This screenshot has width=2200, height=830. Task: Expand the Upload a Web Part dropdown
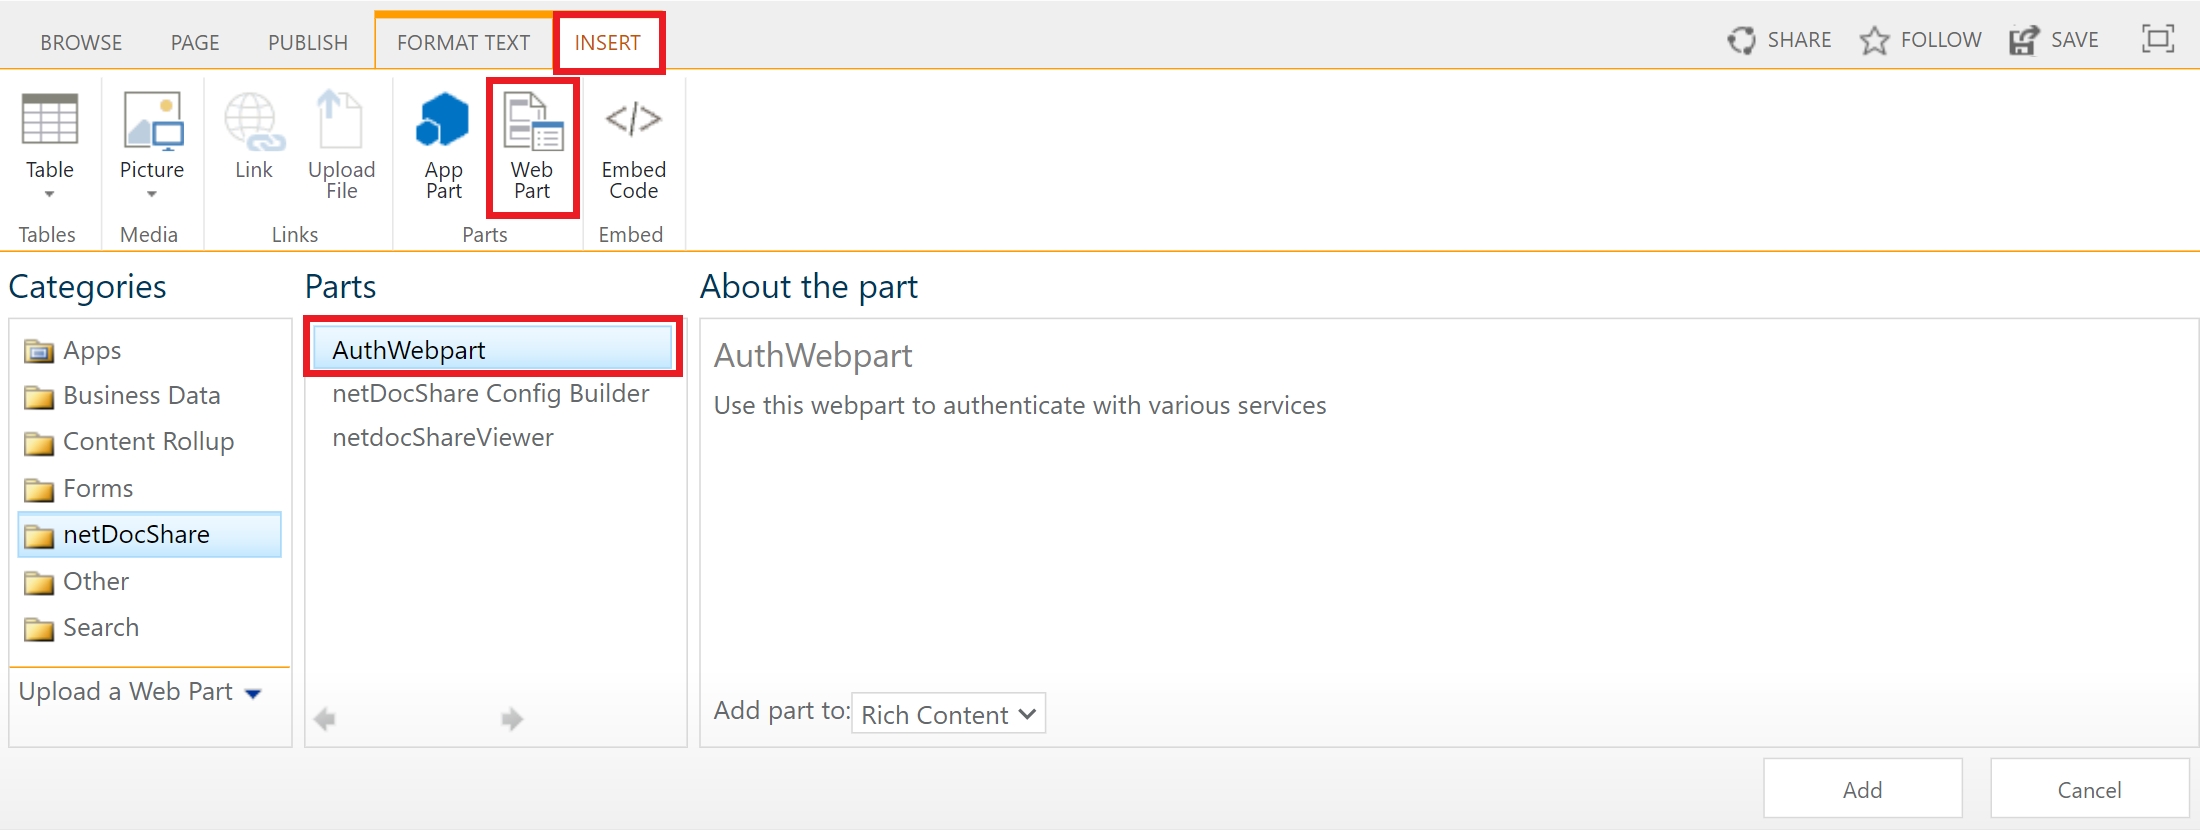pos(140,692)
